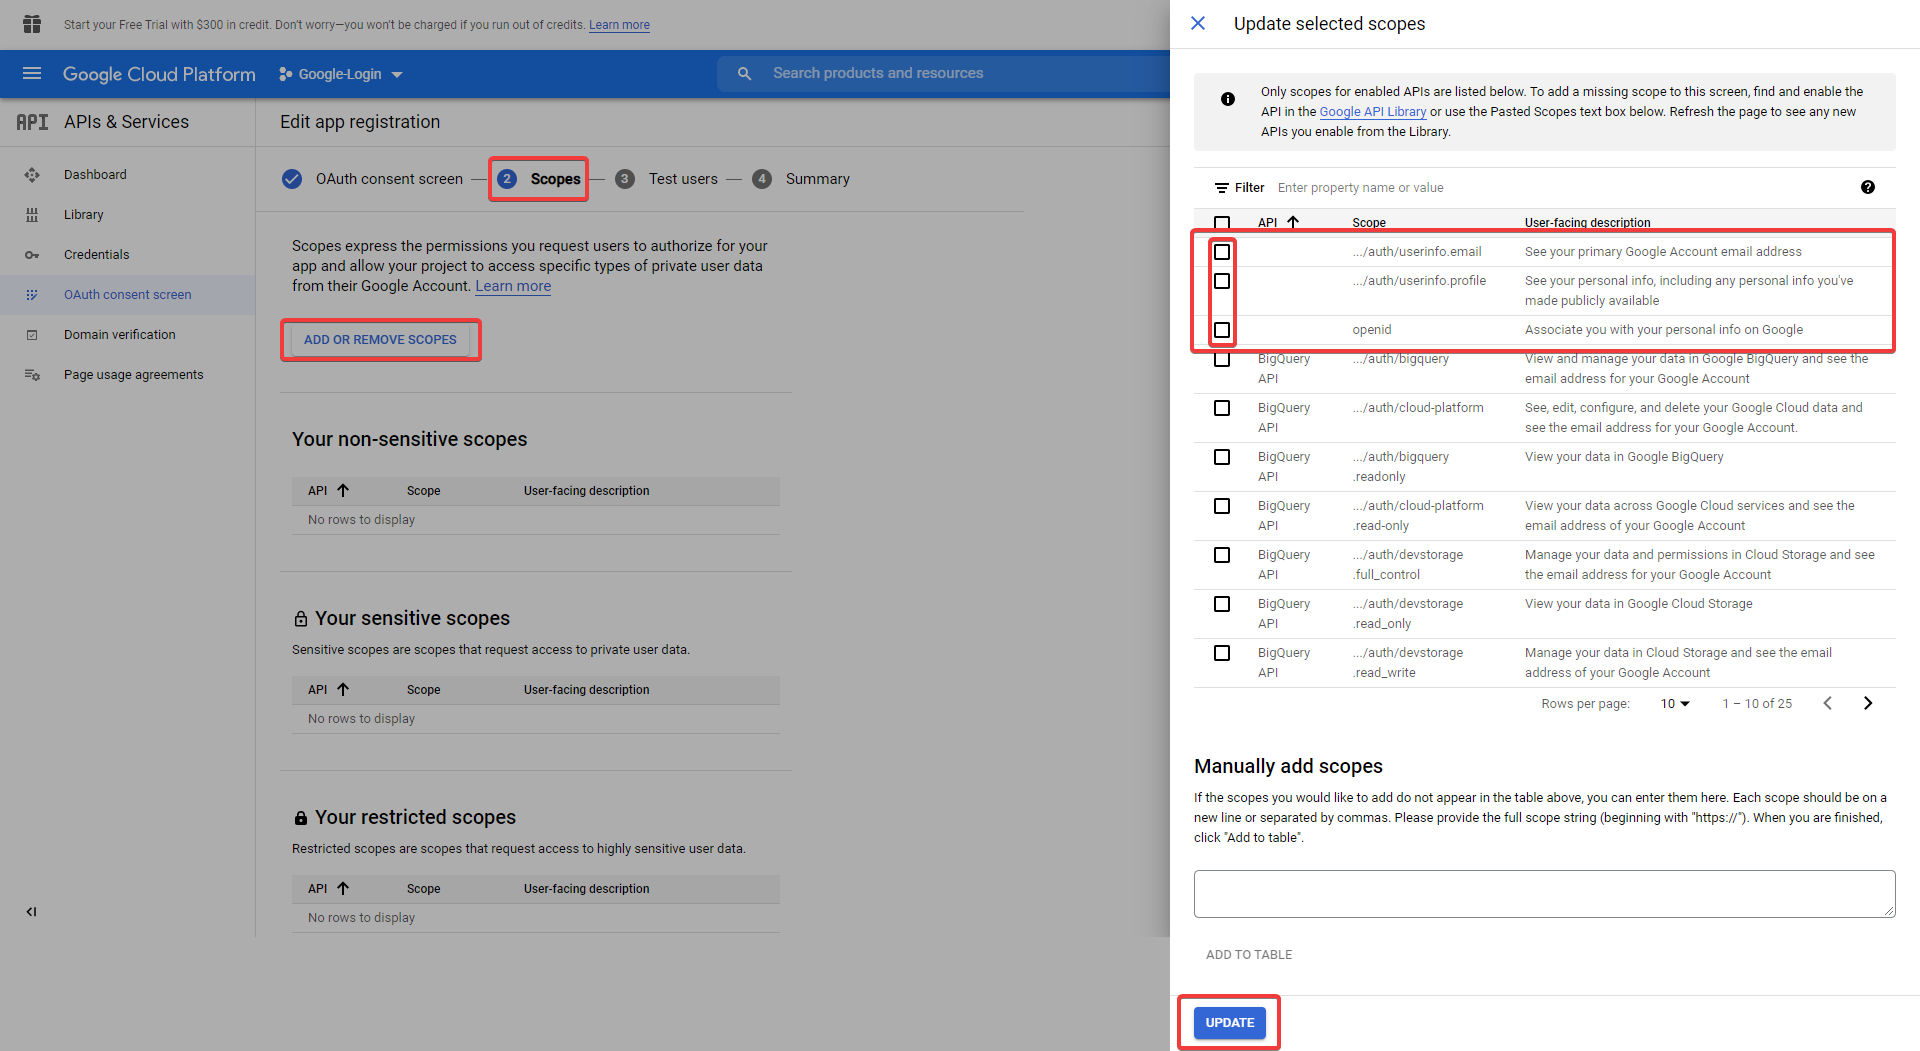Close the Update selected scopes panel

tap(1198, 23)
